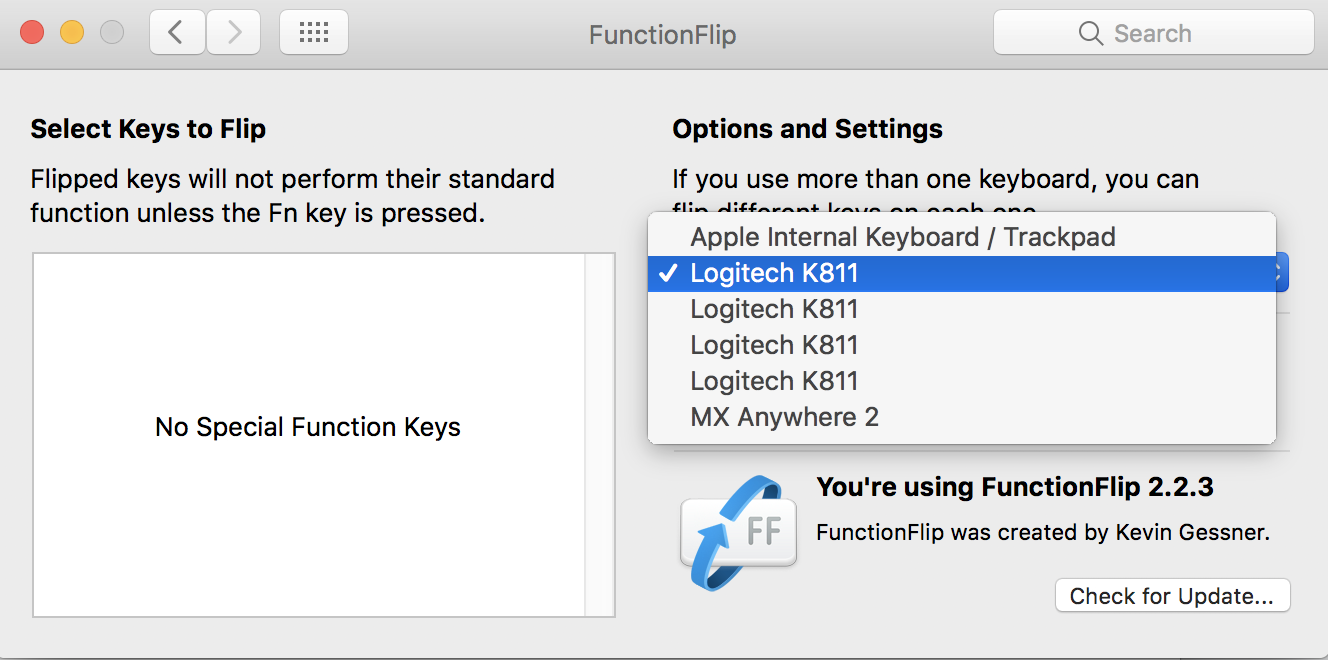
Task: Click the checkmark beside the selected Logitech K811
Action: (x=670, y=273)
